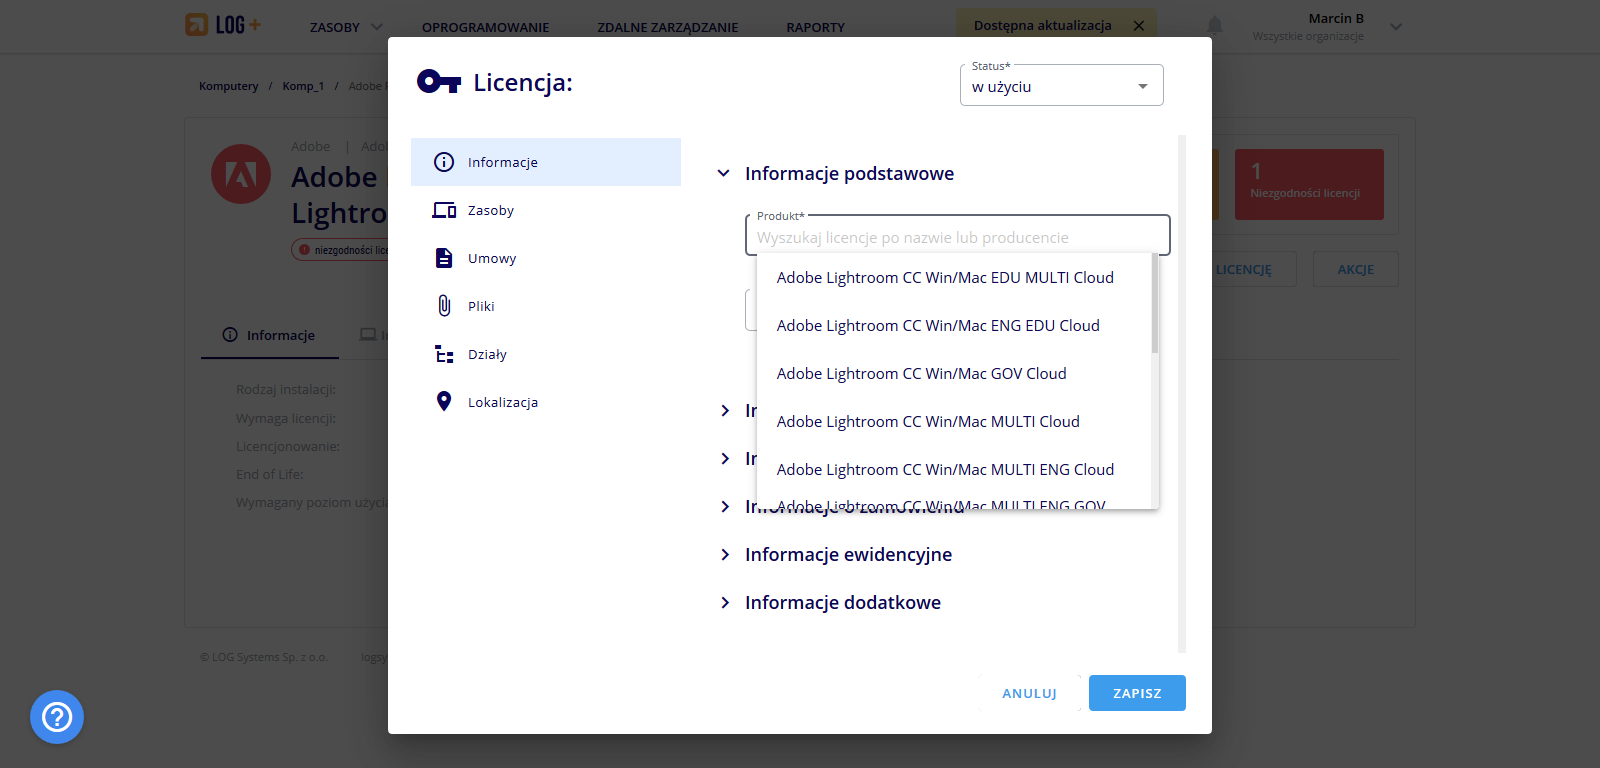Click the ANULUJ cancel button
The height and width of the screenshot is (768, 1600).
tap(1029, 693)
